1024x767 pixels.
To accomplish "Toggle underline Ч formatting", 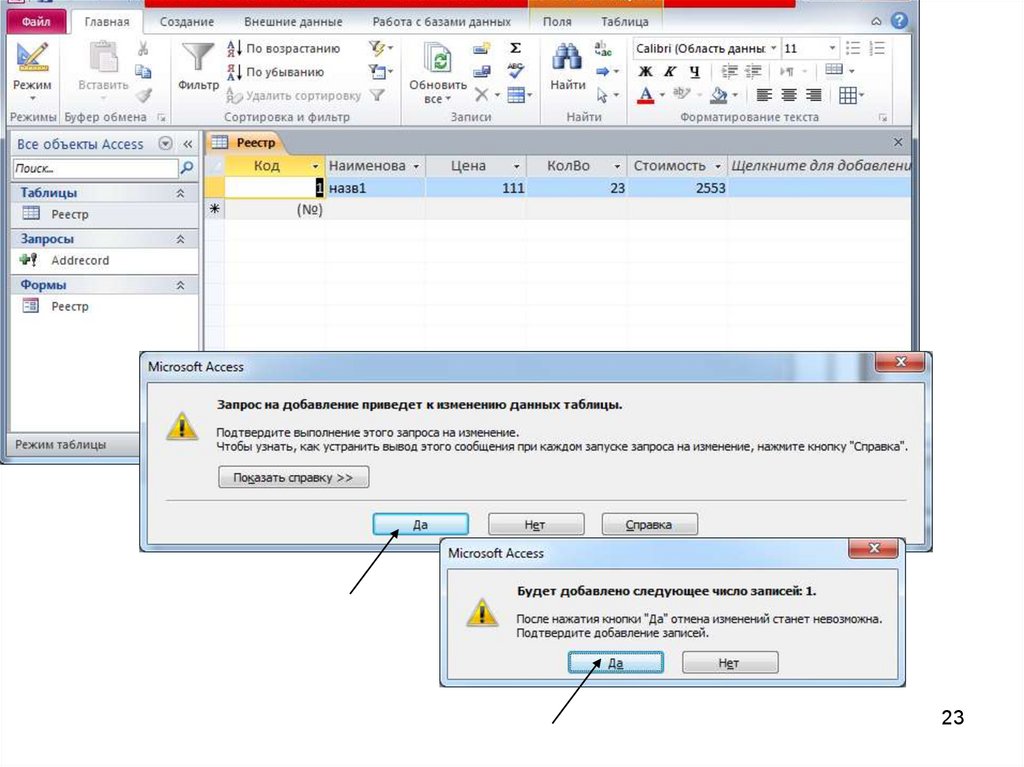I will [694, 71].
